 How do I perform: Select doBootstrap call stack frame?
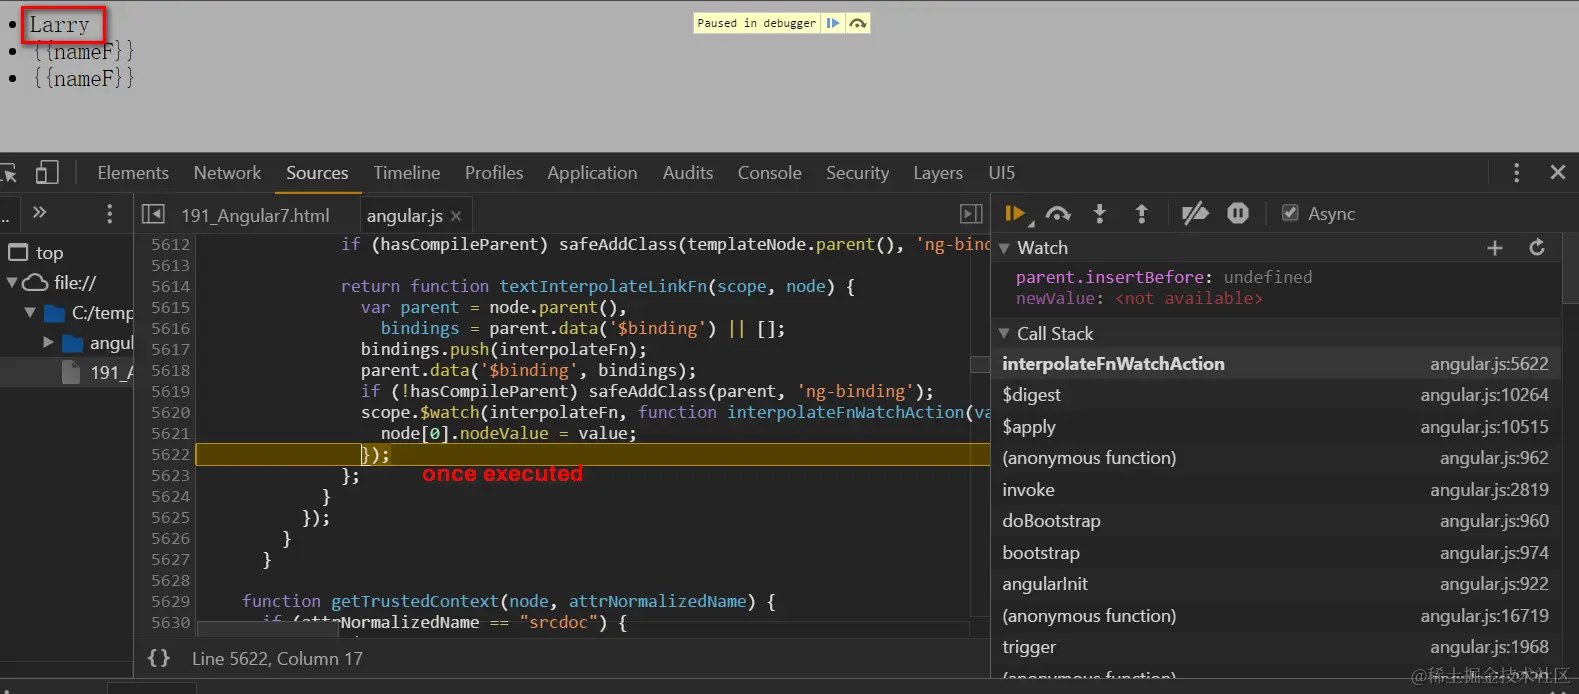point(1275,521)
